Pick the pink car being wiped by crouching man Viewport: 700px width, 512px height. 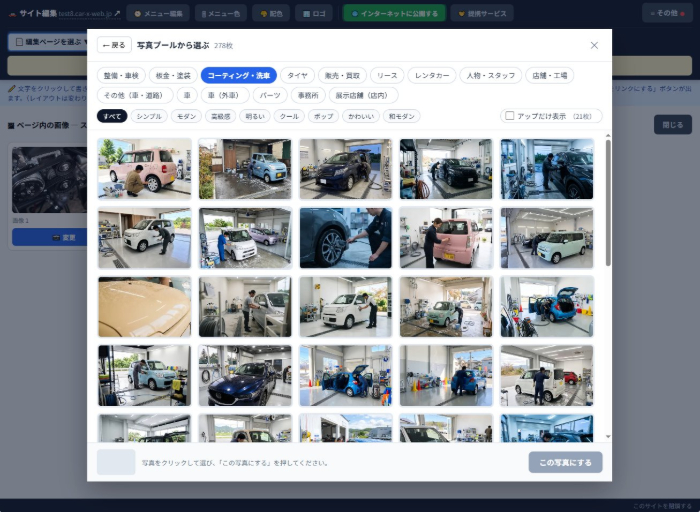tap(145, 169)
